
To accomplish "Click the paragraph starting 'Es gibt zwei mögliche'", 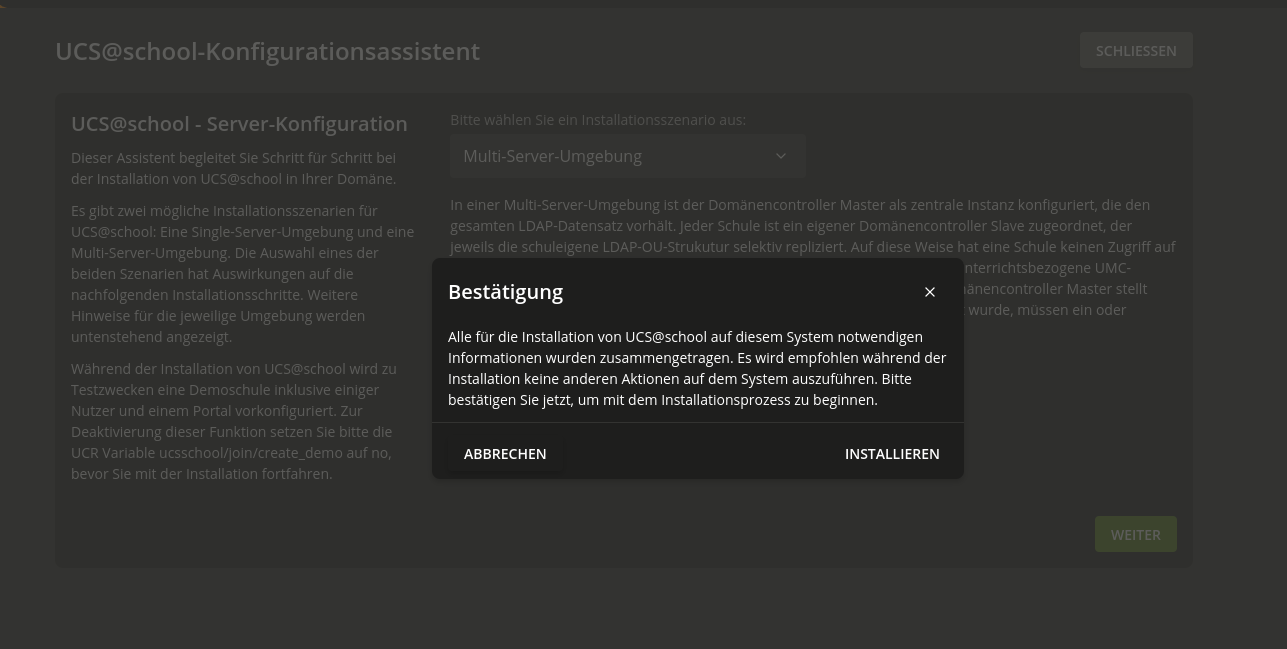I will pos(242,274).
